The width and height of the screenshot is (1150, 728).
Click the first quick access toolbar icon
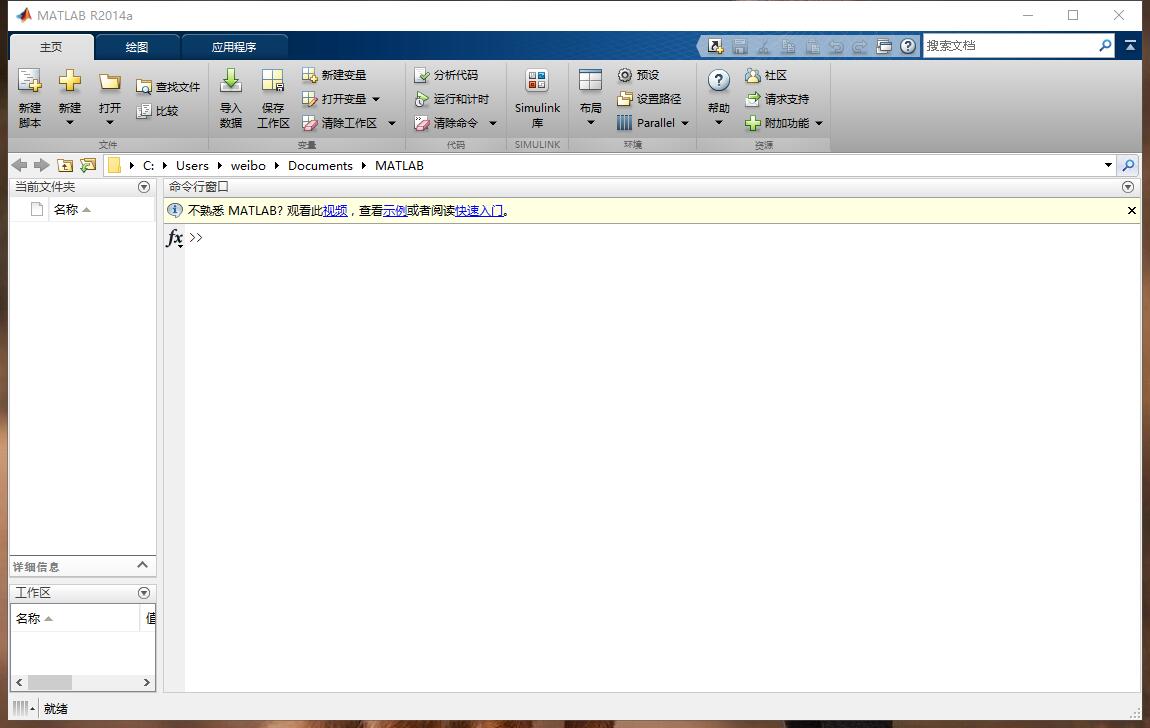pos(715,46)
